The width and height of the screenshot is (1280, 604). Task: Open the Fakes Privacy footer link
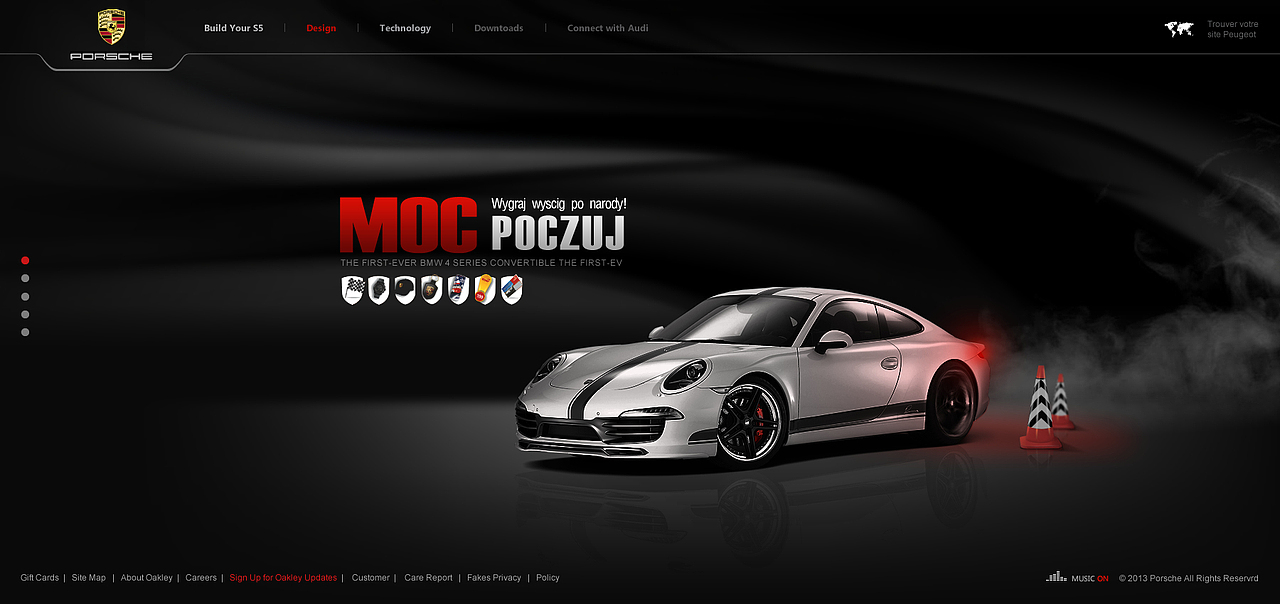pos(494,578)
